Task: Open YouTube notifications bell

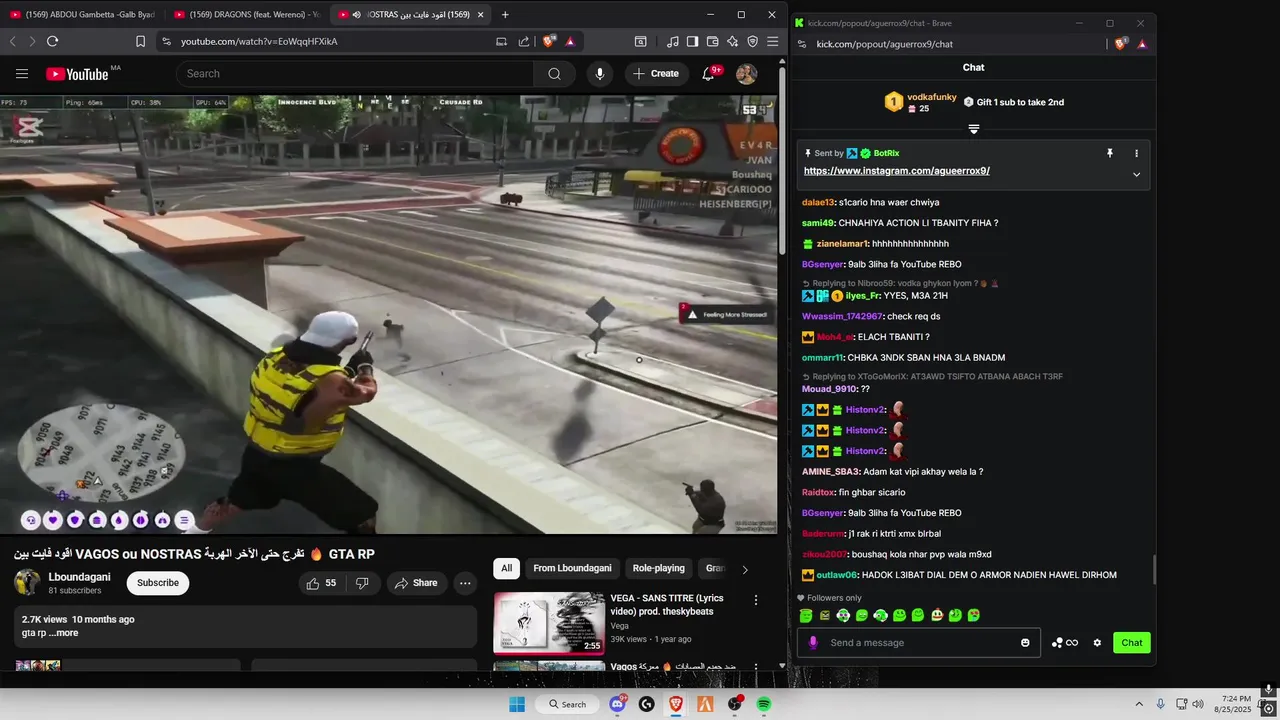Action: pos(709,74)
